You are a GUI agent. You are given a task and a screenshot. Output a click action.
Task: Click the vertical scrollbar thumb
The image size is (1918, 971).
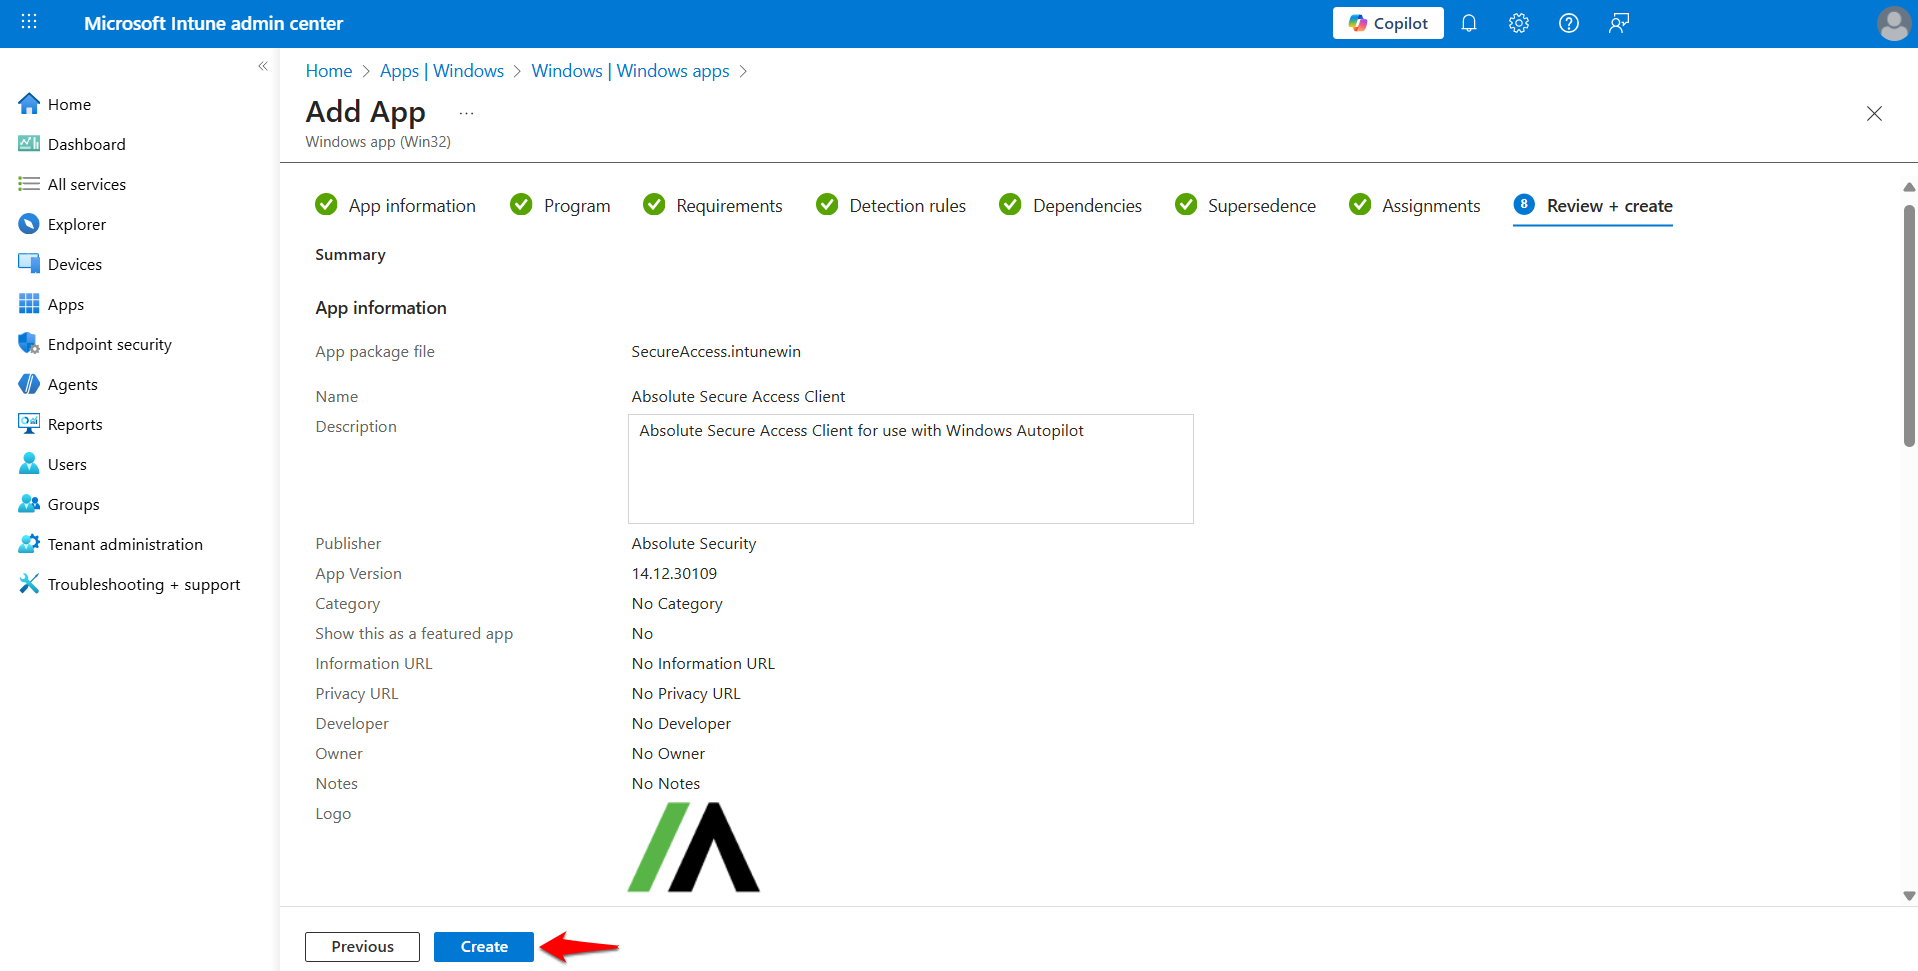pyautogui.click(x=1909, y=325)
